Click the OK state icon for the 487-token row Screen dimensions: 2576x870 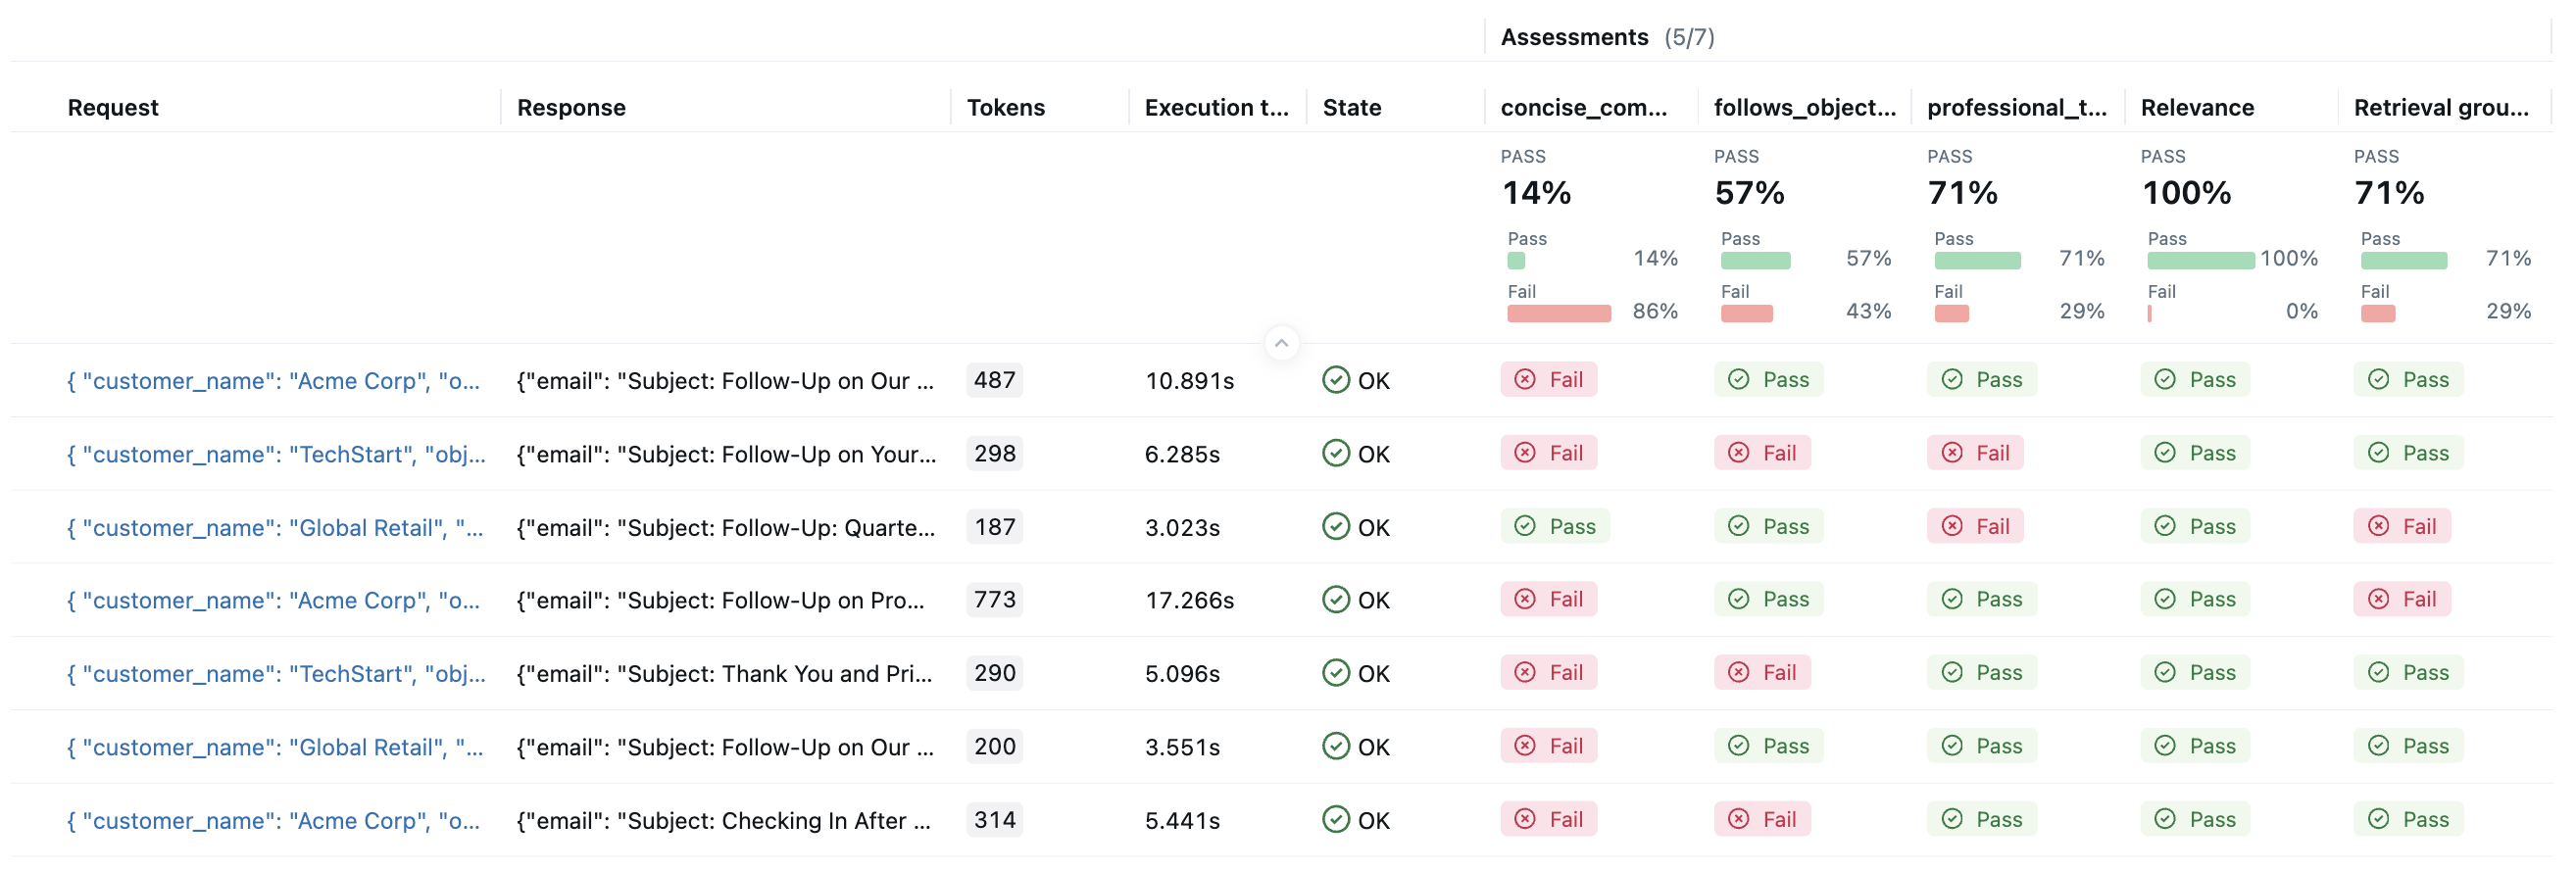tap(1335, 380)
